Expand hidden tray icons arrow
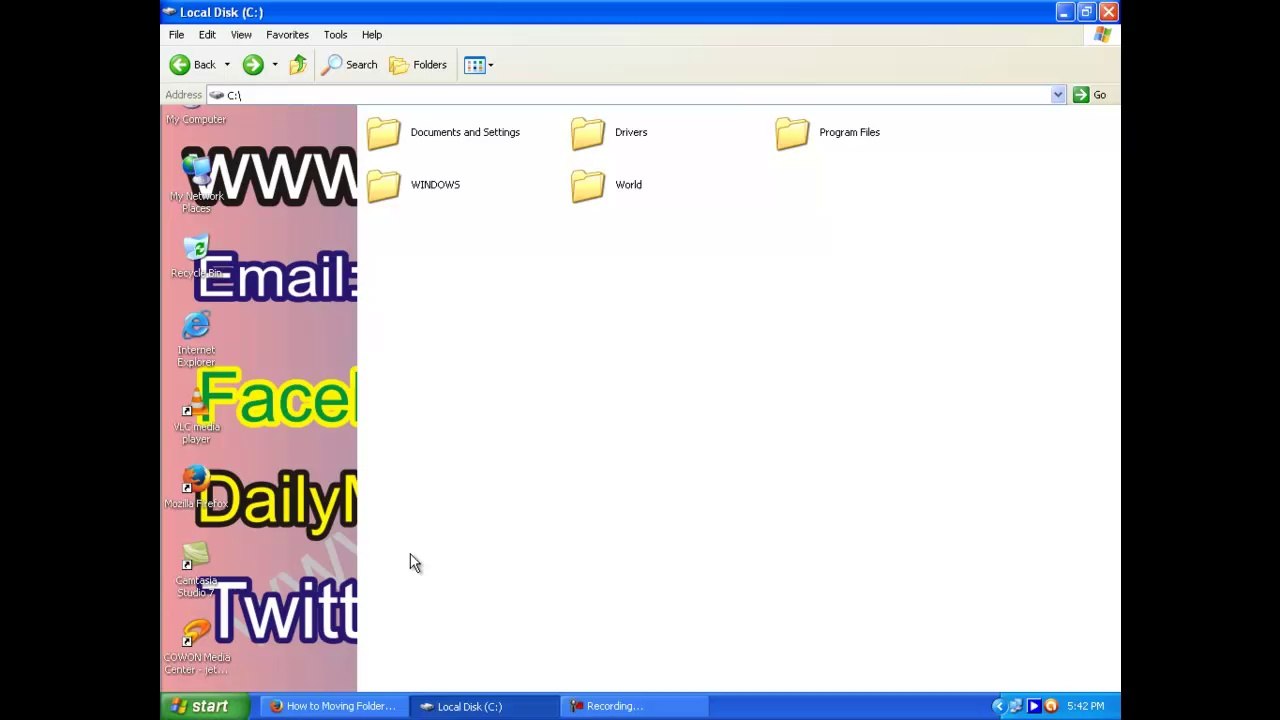Image resolution: width=1280 pixels, height=720 pixels. 998,706
